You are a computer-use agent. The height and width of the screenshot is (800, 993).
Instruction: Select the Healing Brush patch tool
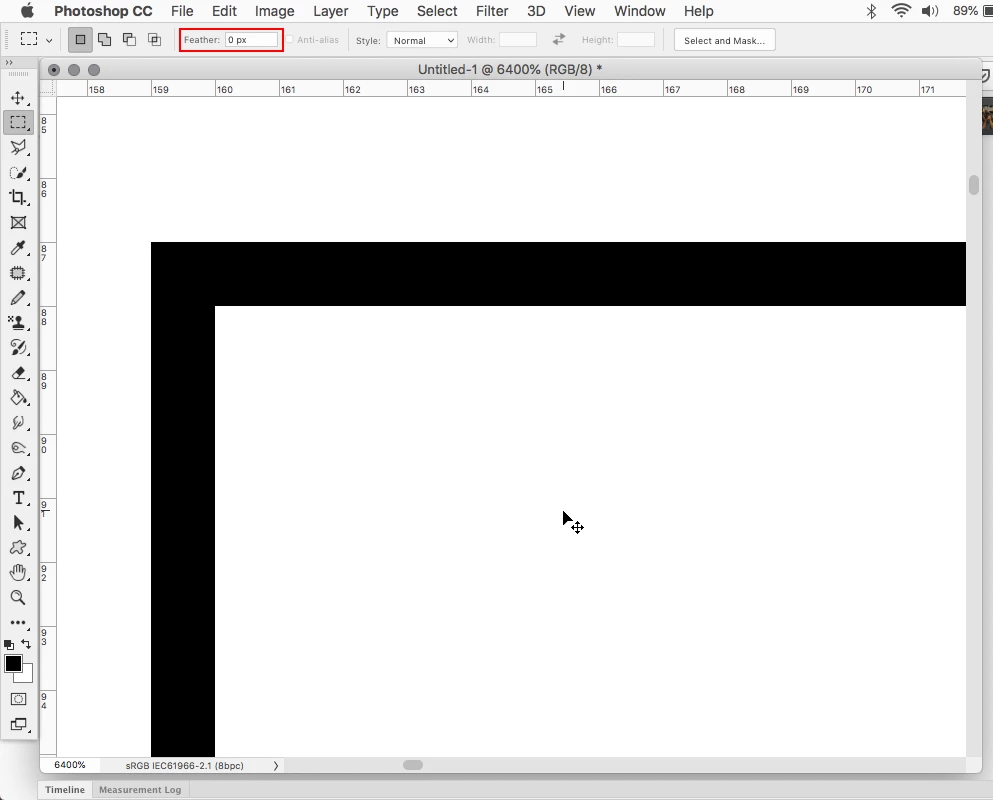point(18,273)
